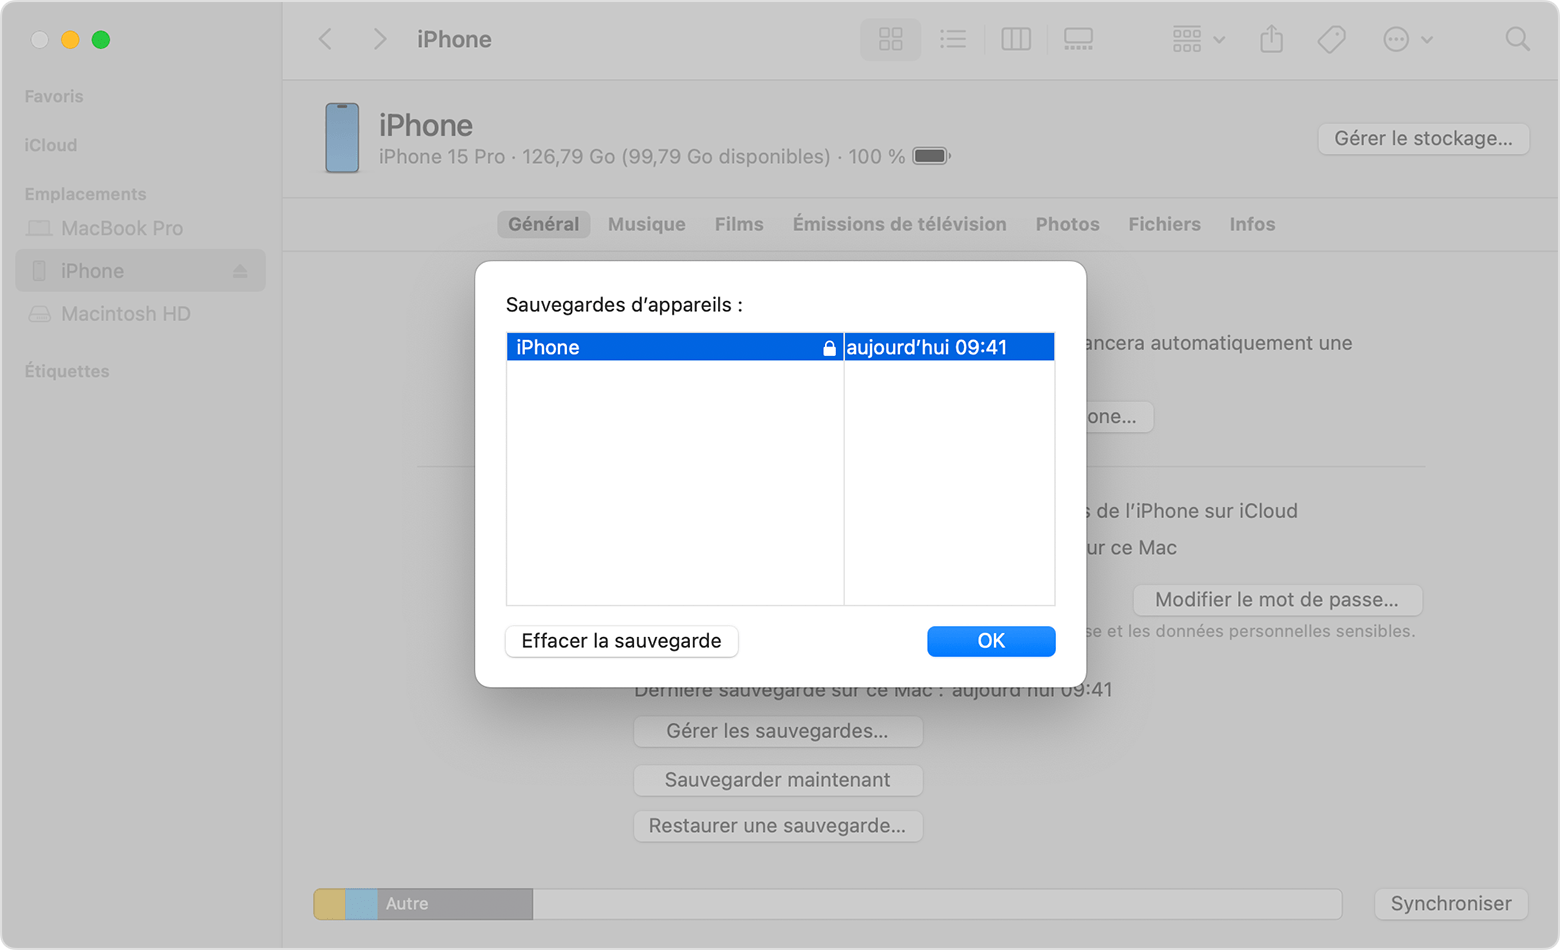Confirm the dialog with OK

tap(991, 641)
